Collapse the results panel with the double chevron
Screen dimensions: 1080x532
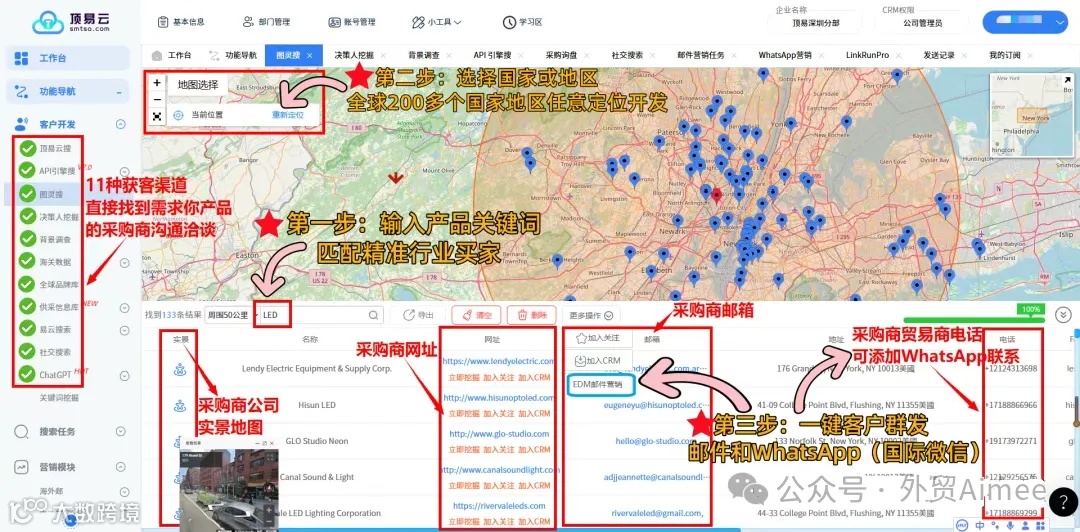point(1063,315)
